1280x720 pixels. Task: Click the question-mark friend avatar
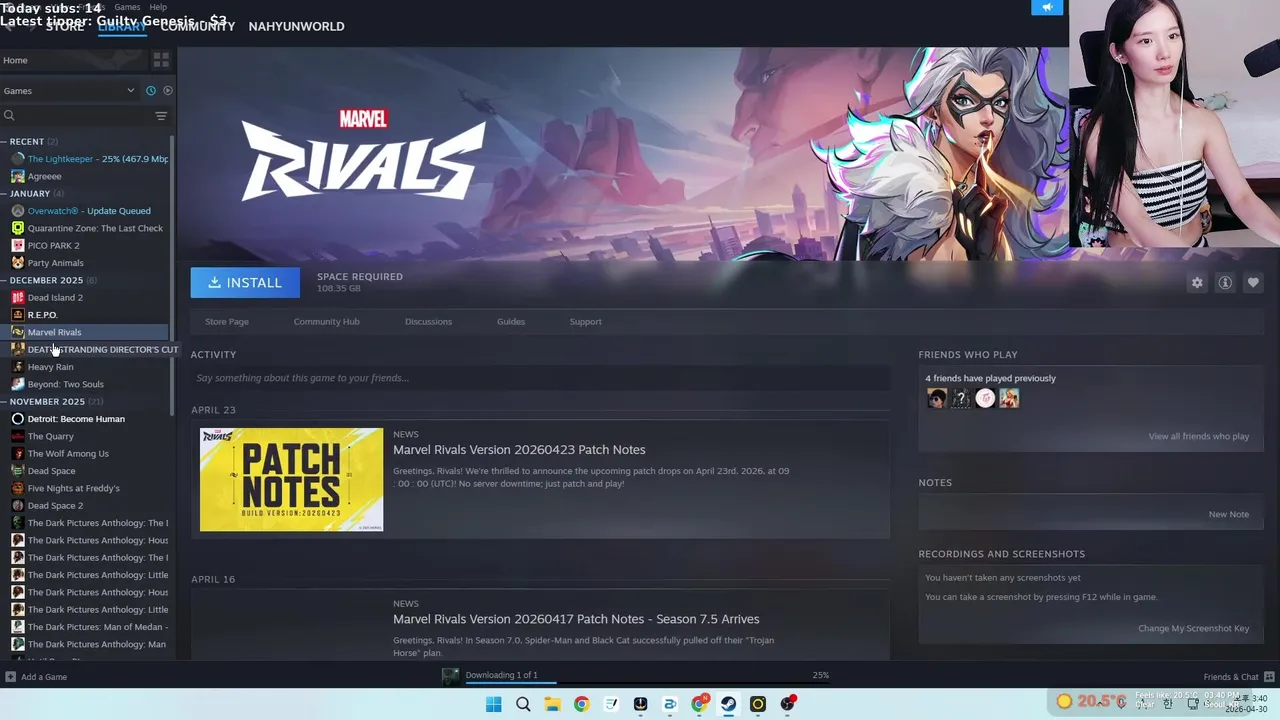[x=960, y=398]
